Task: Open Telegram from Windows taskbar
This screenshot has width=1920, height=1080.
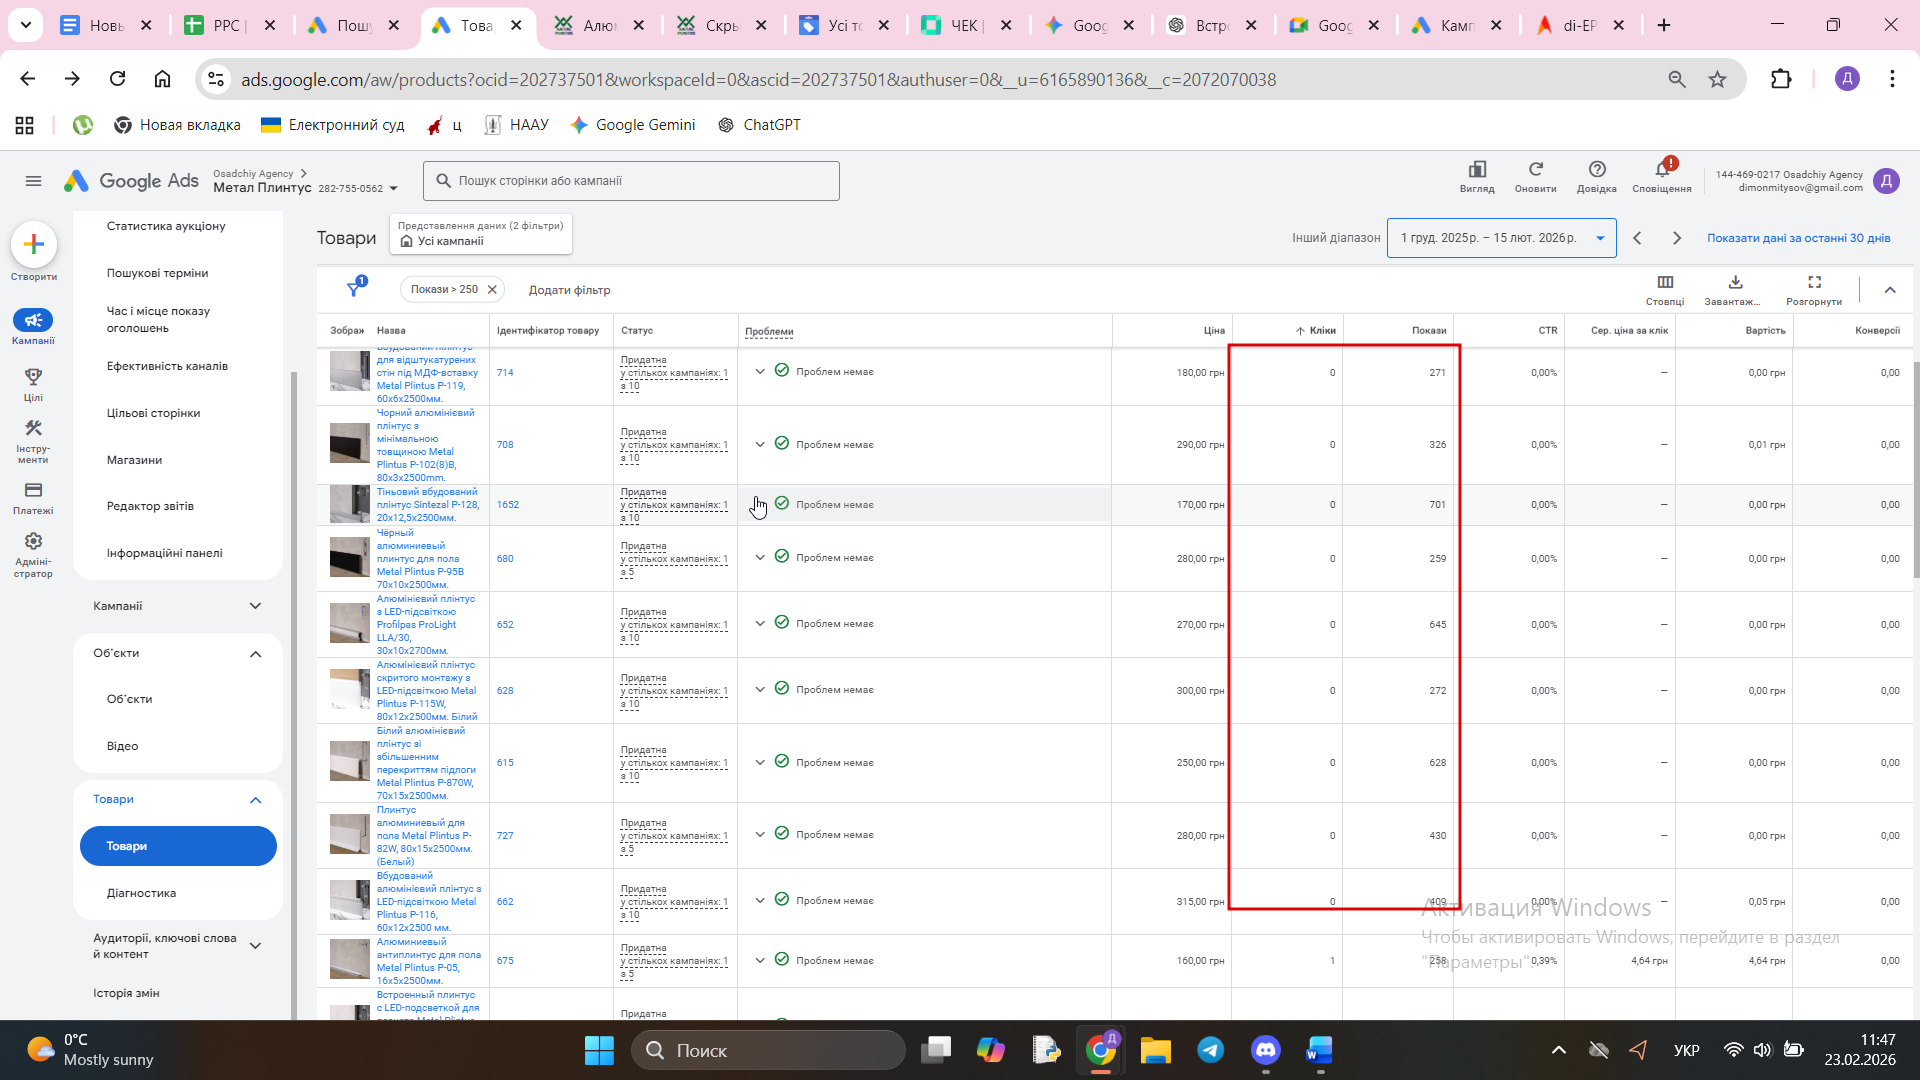Action: [x=1210, y=1050]
